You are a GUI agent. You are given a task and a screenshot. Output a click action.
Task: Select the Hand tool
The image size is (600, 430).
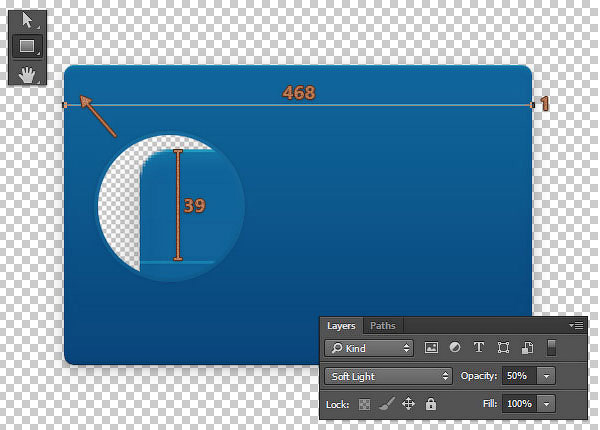(27, 74)
